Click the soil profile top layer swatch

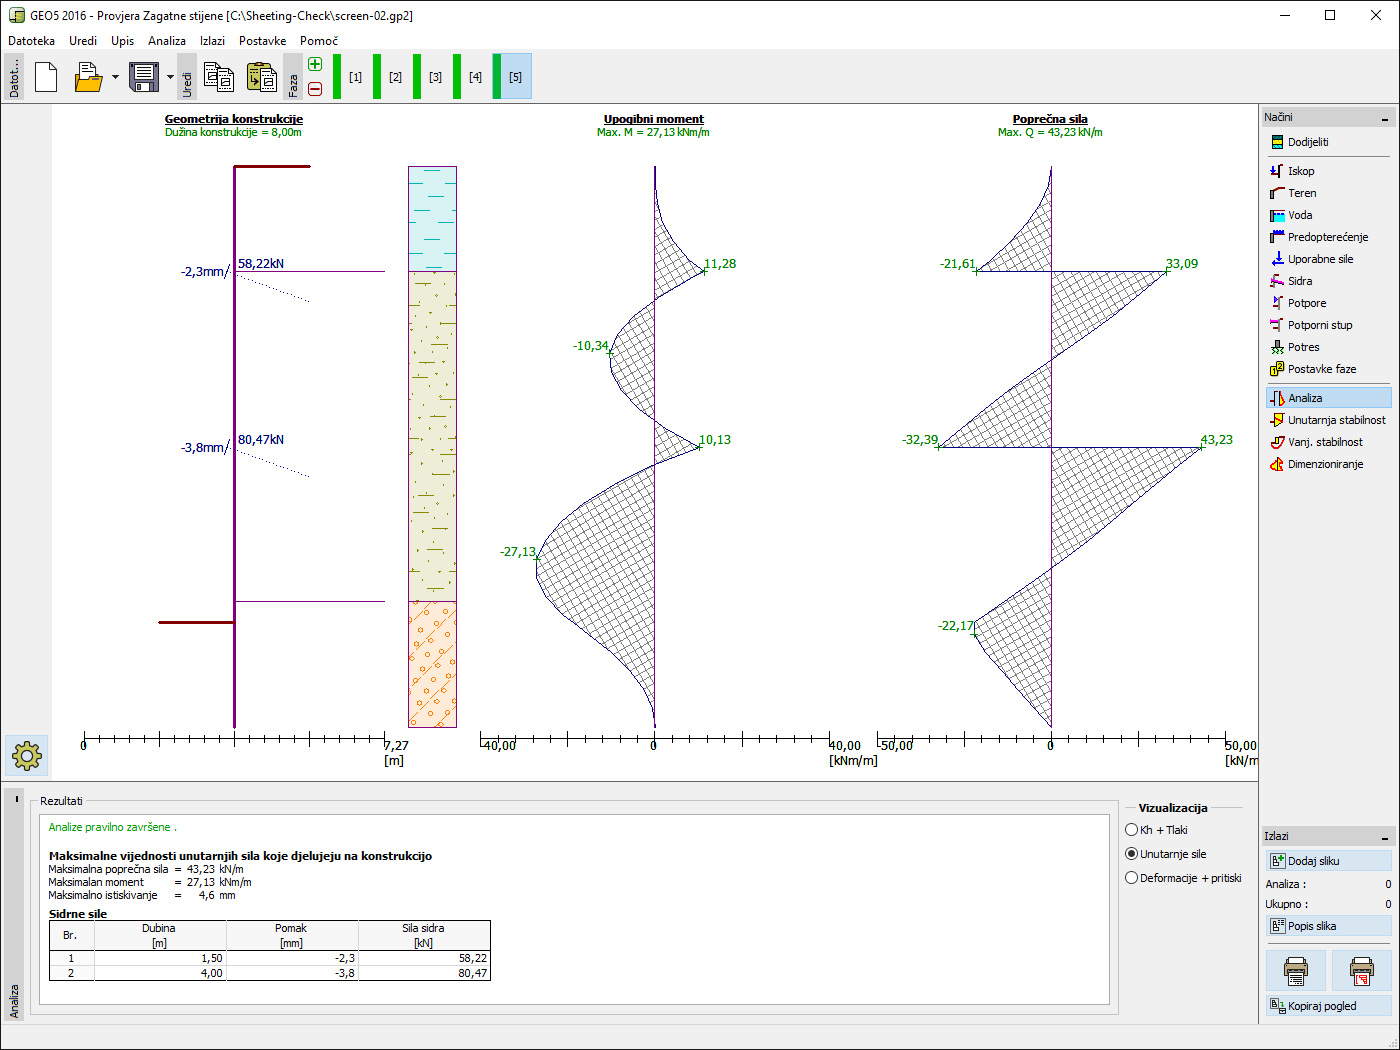432,218
